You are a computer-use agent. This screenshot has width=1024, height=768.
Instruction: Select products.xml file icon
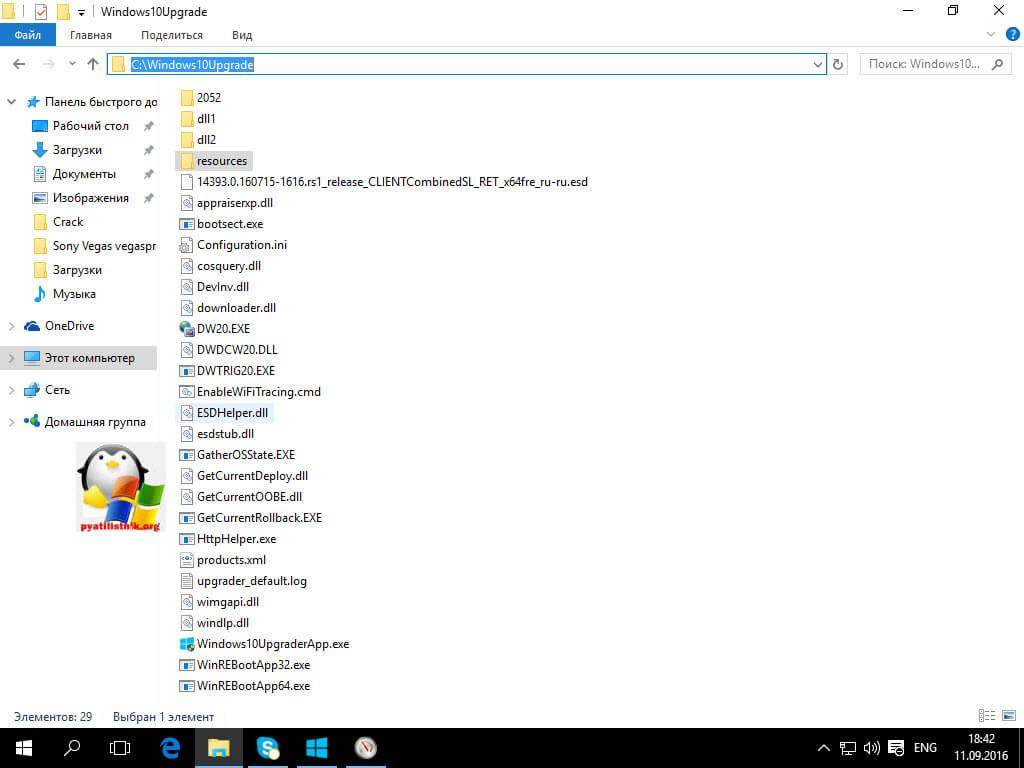coord(187,560)
